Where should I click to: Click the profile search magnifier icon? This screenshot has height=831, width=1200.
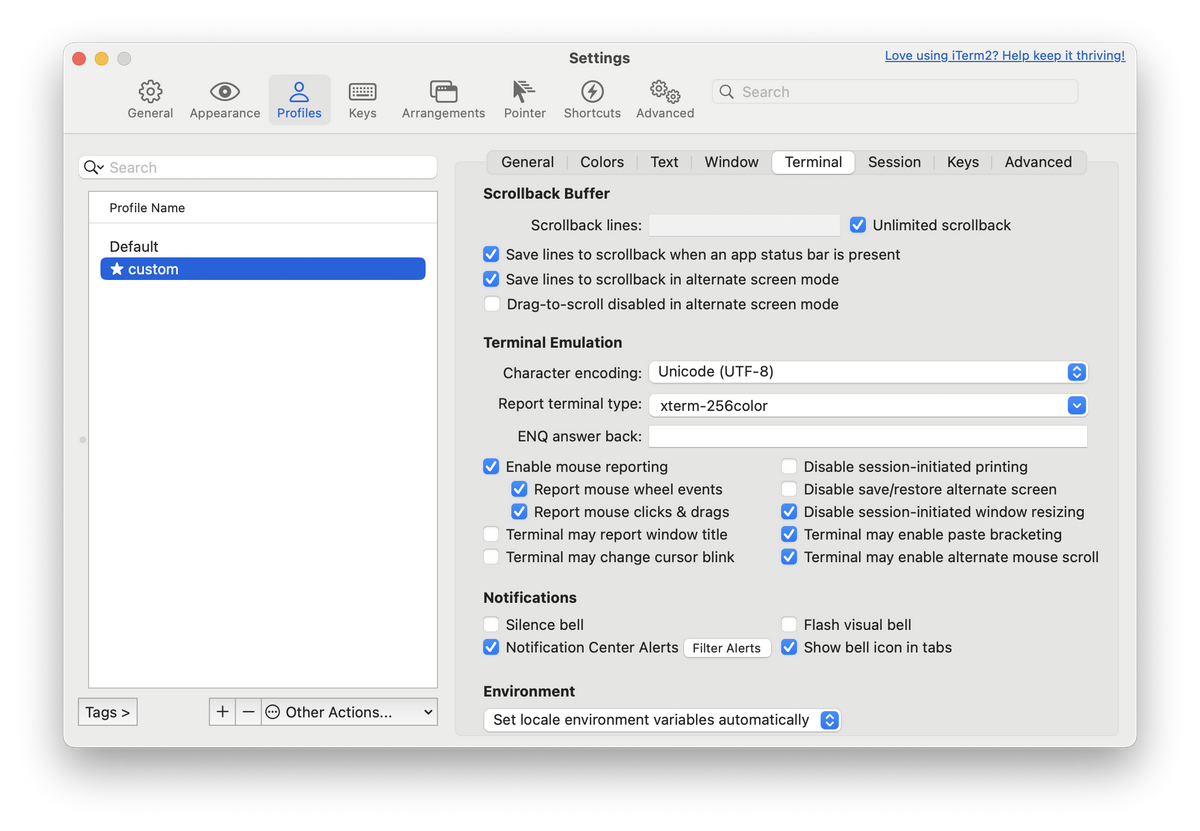tap(94, 167)
